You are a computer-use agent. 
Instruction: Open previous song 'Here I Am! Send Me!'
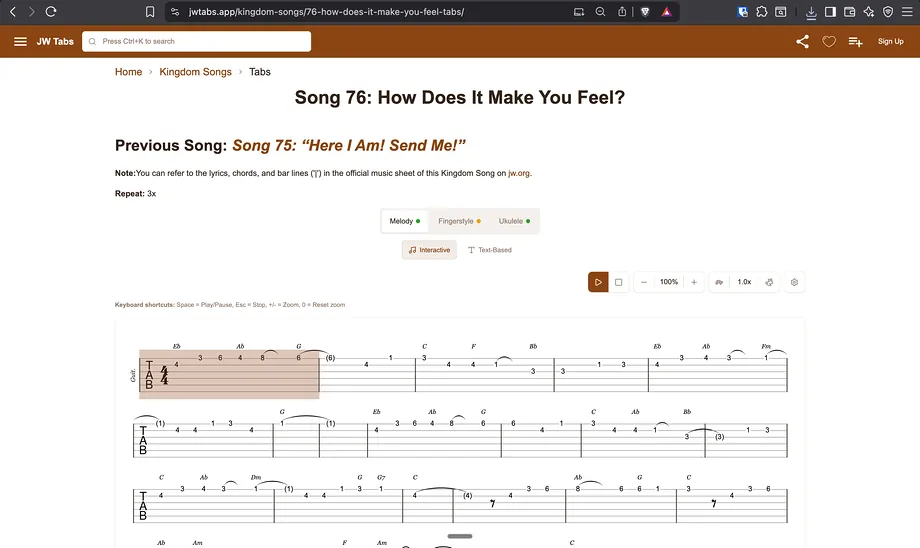349,146
